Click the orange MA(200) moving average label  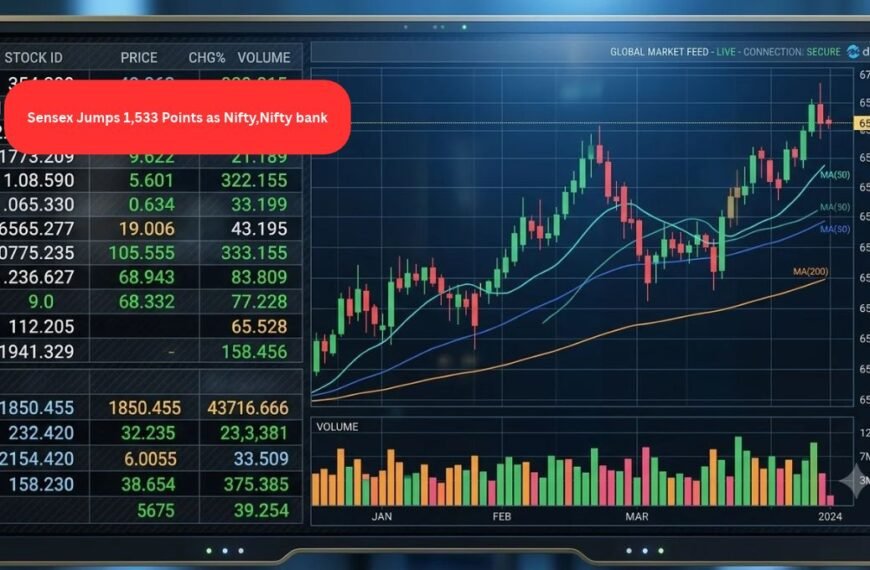click(810, 271)
